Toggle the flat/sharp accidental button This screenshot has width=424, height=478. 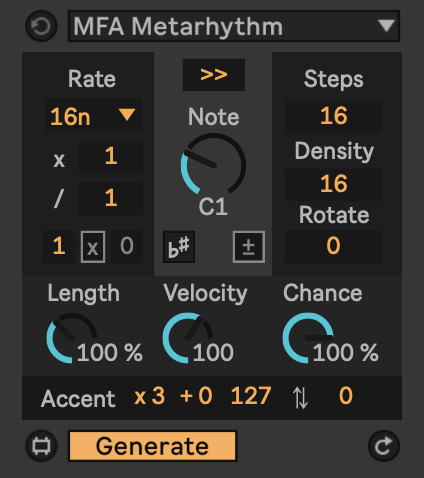(x=179, y=247)
